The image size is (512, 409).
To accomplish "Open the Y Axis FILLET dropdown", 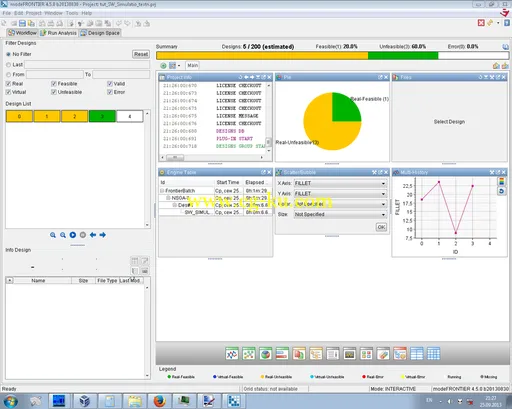I will (x=340, y=194).
